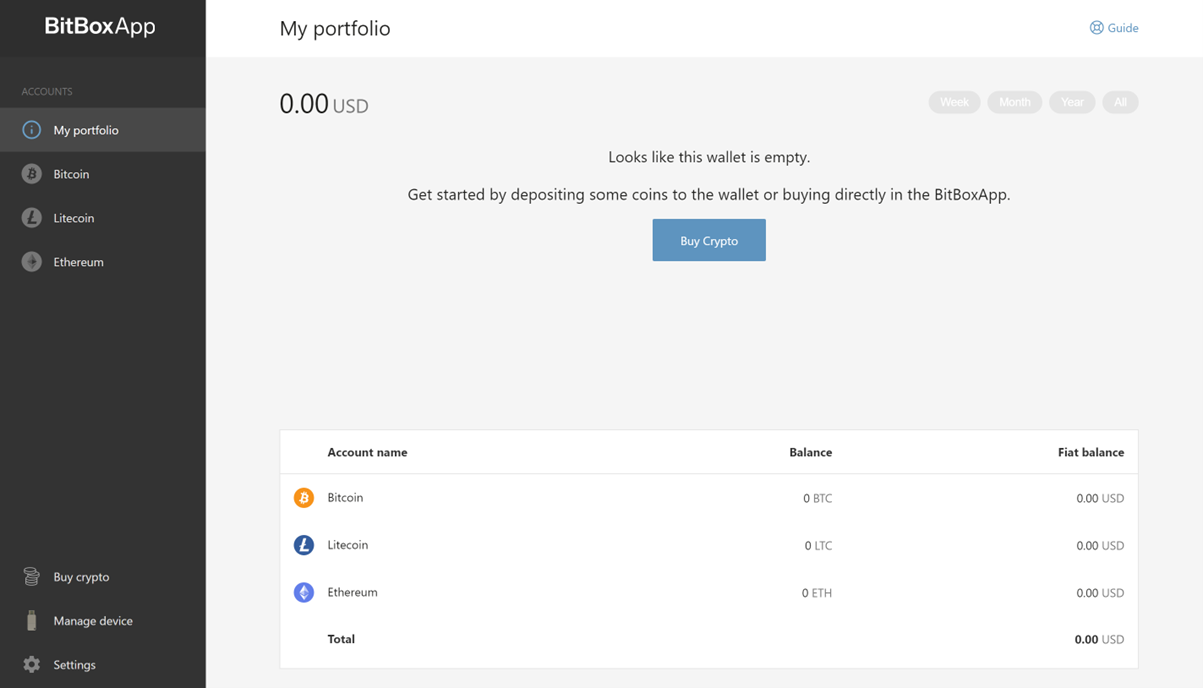Open My portfolio in the sidebar

pos(103,130)
